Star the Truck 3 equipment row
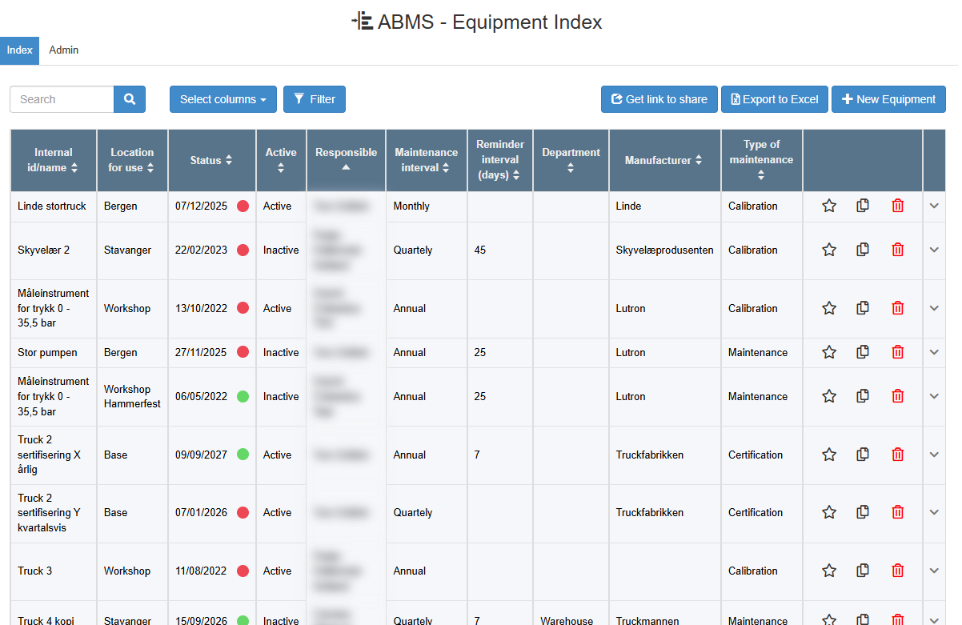The height and width of the screenshot is (625, 962). [x=829, y=570]
